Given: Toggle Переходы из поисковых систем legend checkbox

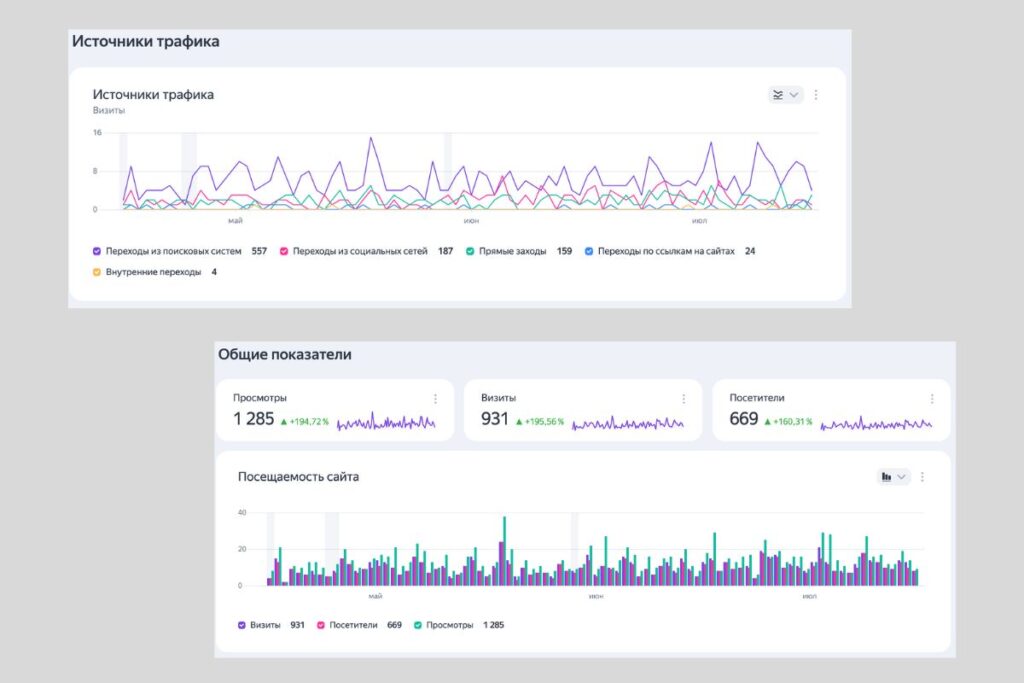Looking at the screenshot, I should coord(97,251).
